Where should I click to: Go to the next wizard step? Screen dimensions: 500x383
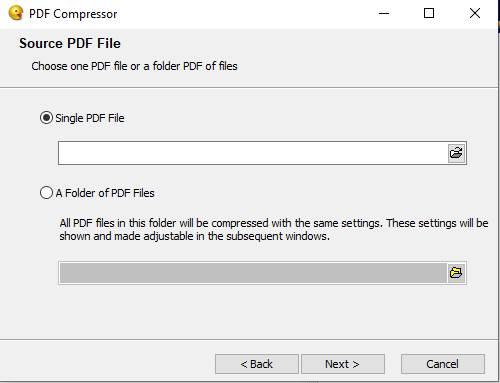pyautogui.click(x=343, y=364)
